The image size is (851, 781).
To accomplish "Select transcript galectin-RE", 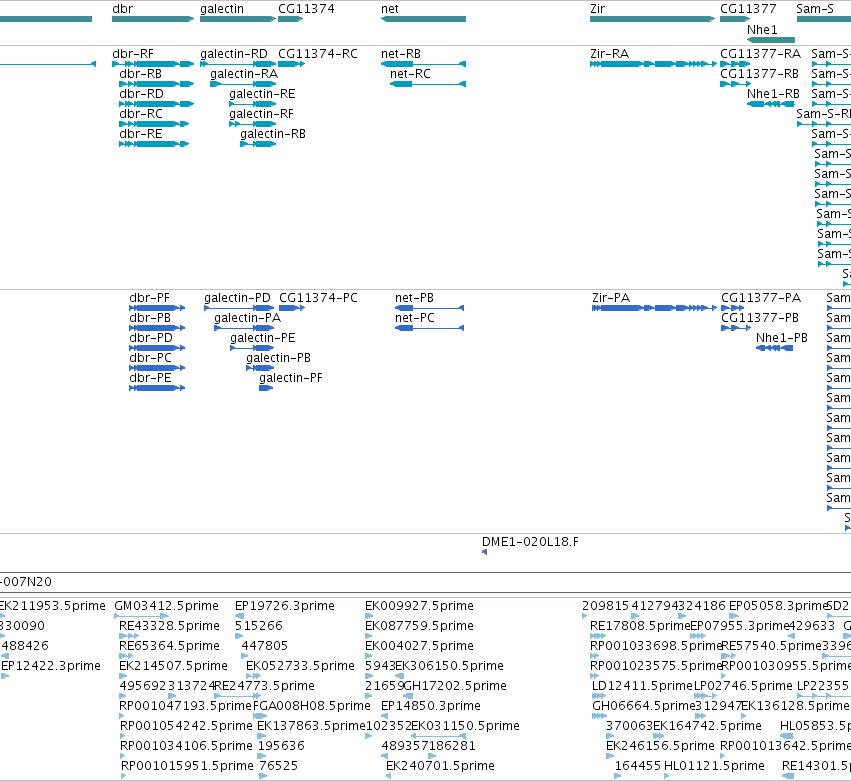I will tap(262, 94).
